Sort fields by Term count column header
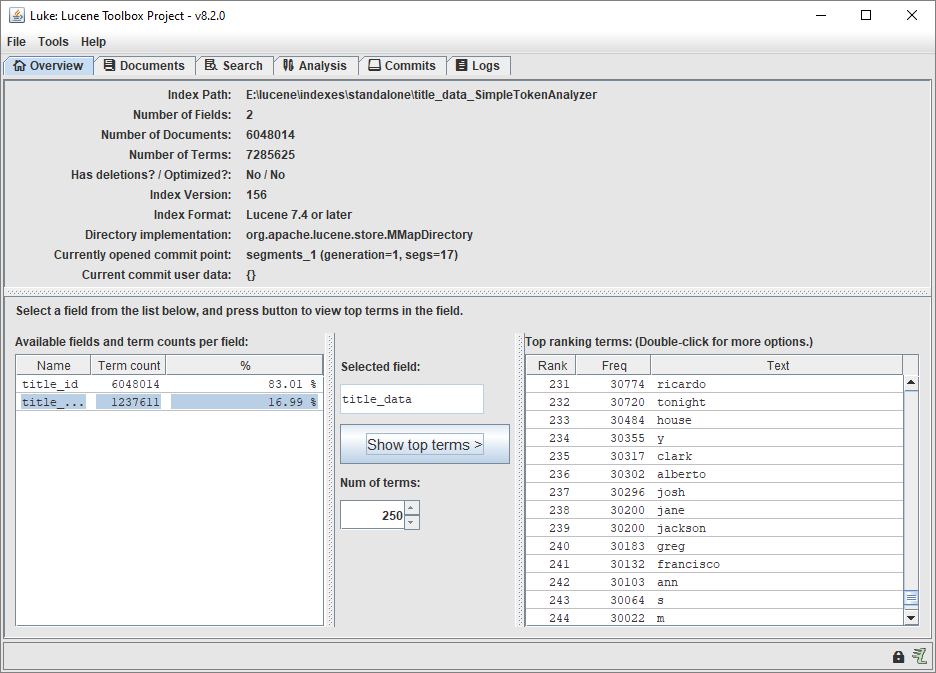Image resolution: width=936 pixels, height=673 pixels. pyautogui.click(x=128, y=365)
